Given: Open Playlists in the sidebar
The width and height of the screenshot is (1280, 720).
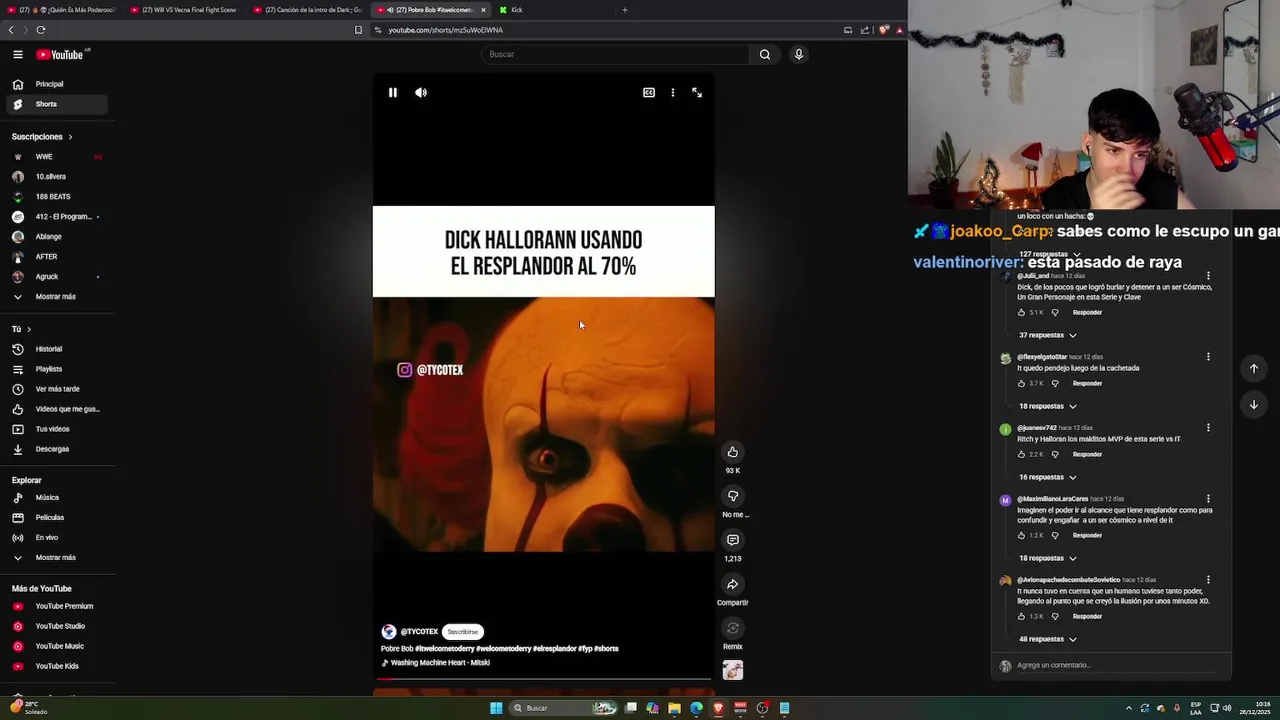Looking at the screenshot, I should 56,369.
